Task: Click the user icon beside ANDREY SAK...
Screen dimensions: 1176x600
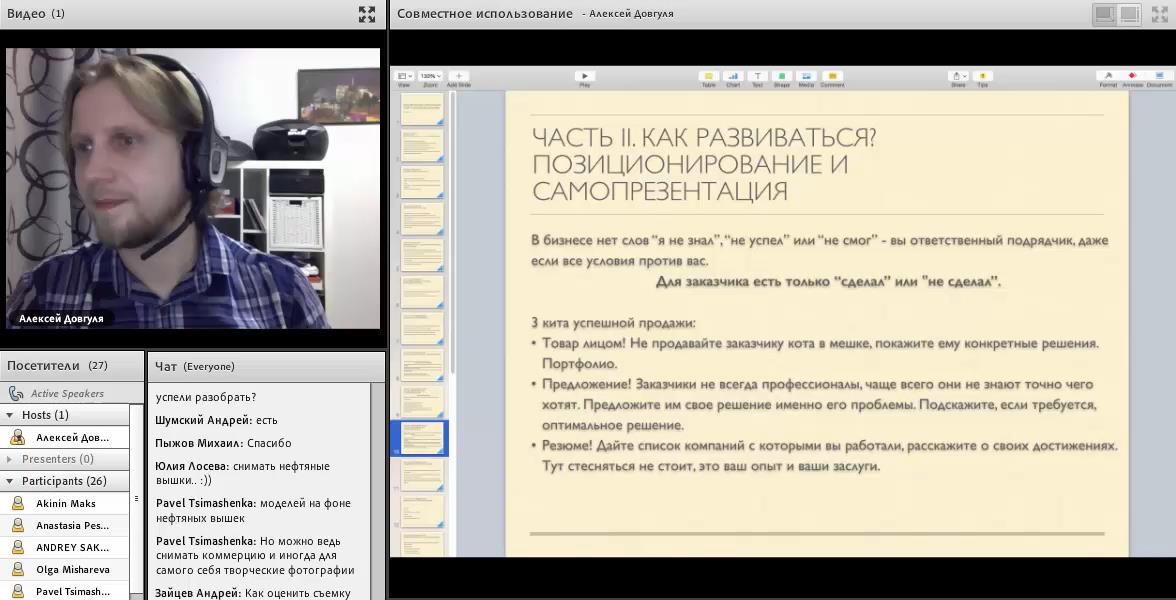Action: (x=17, y=548)
